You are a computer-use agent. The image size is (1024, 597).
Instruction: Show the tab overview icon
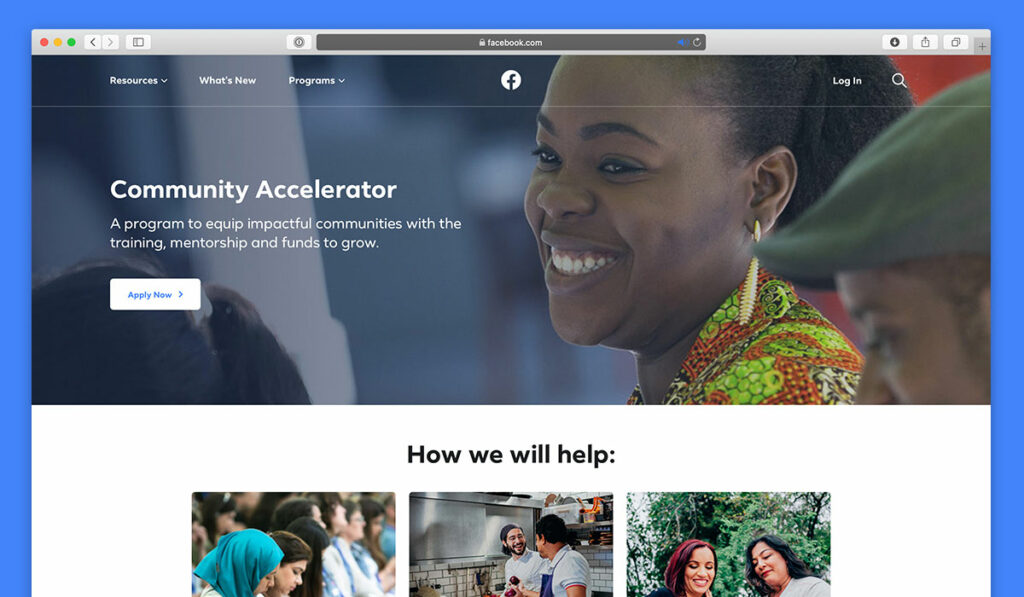(955, 42)
